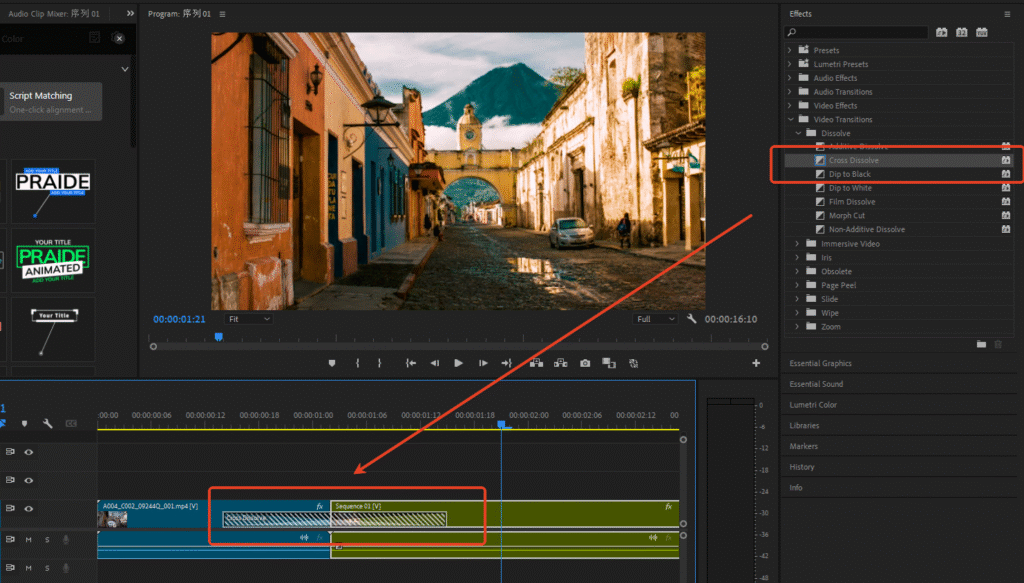Image resolution: width=1024 pixels, height=583 pixels.
Task: Toggle visibility eye of the top video track
Action: coord(29,452)
